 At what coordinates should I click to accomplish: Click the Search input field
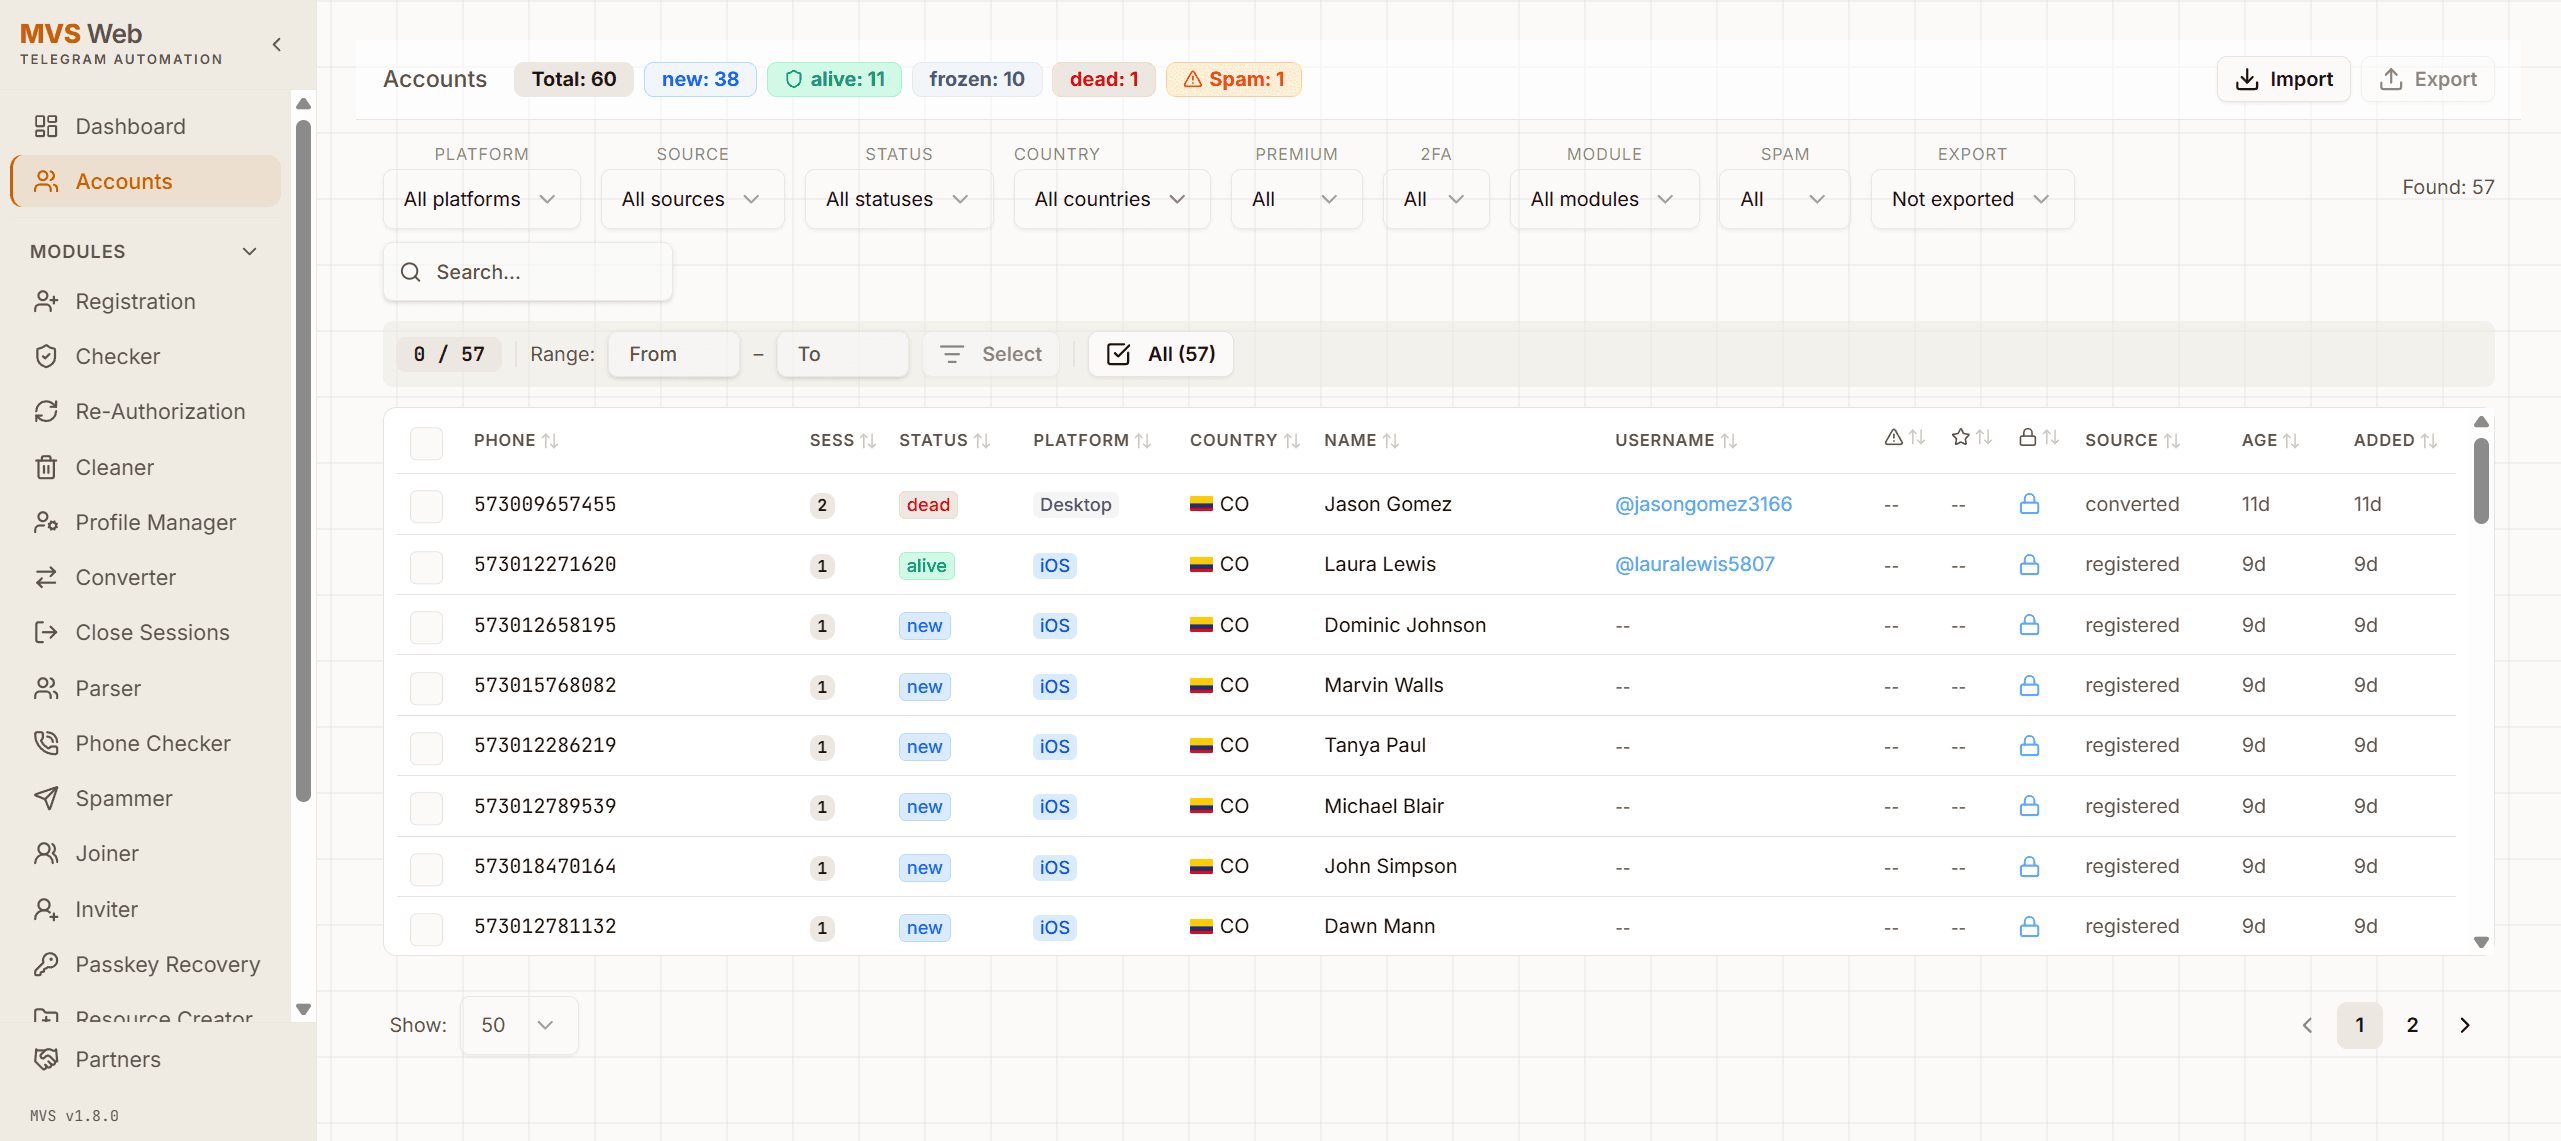[528, 272]
